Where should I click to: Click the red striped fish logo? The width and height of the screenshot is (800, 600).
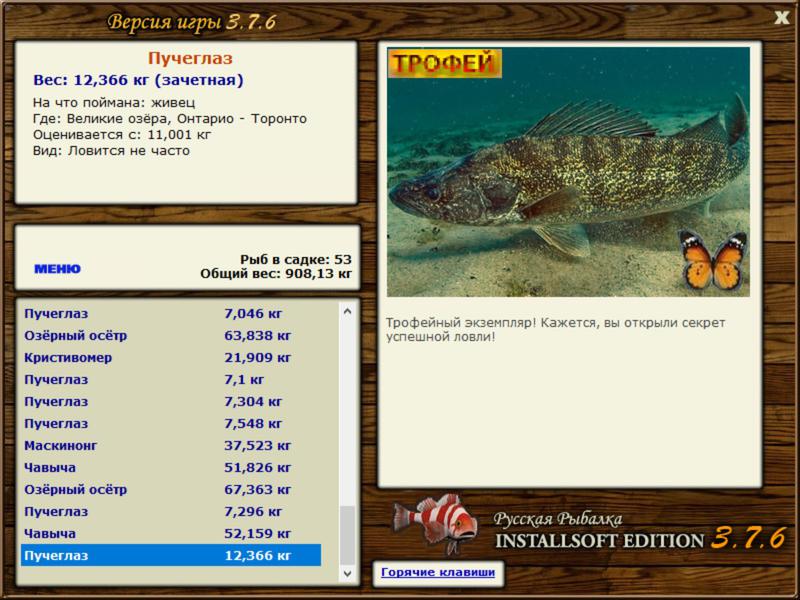[435, 523]
